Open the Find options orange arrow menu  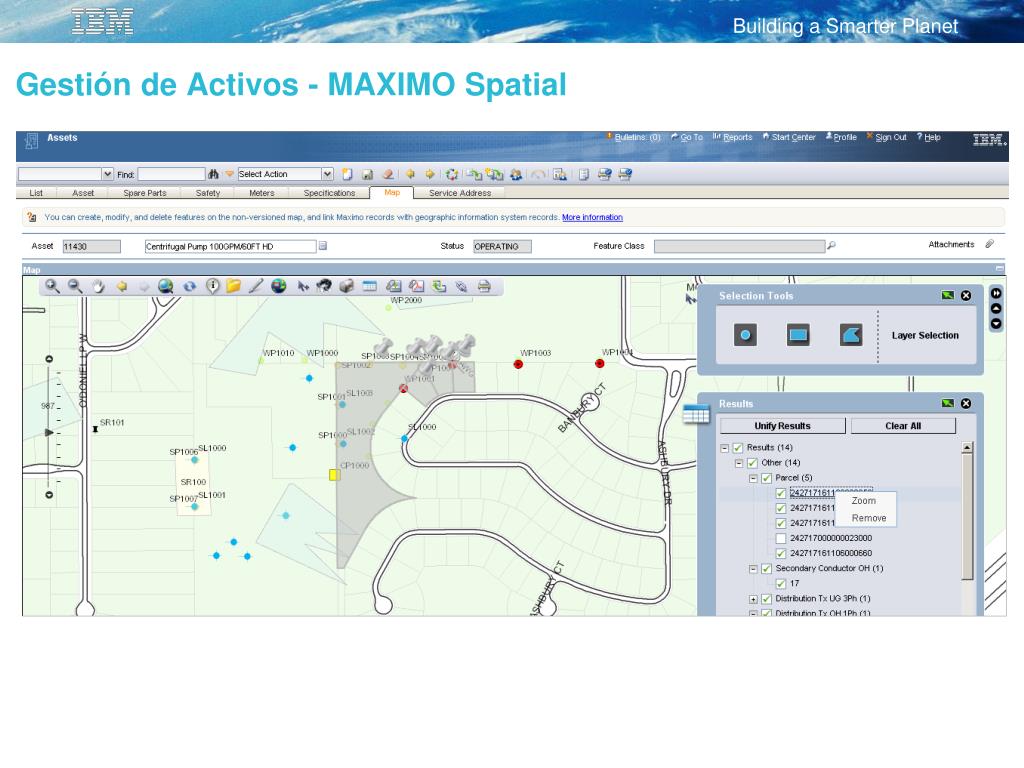click(x=229, y=174)
